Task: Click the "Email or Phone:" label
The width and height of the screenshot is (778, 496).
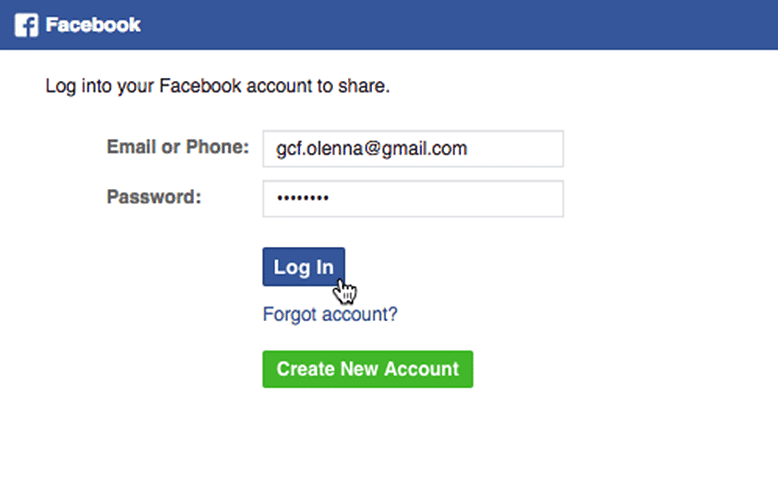Action: (177, 148)
